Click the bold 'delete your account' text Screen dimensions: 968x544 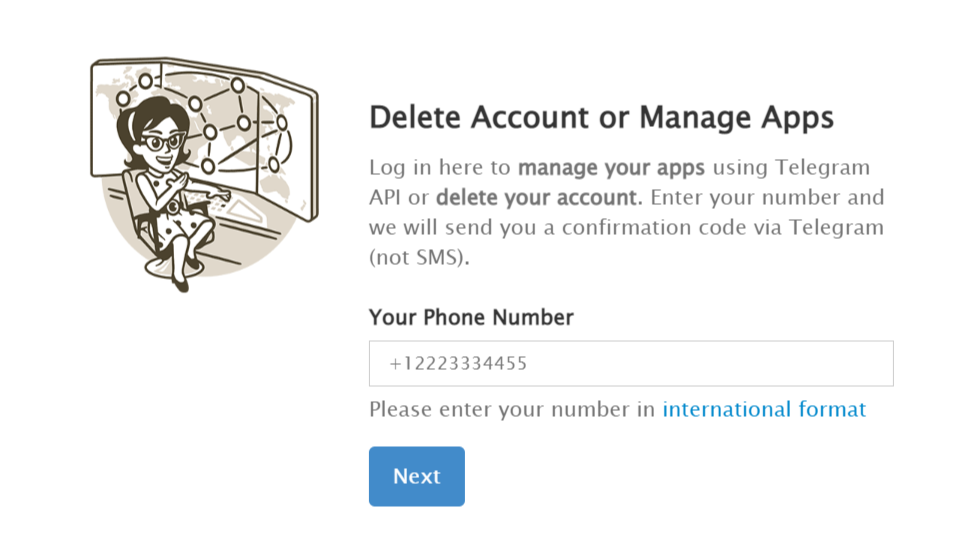537,197
